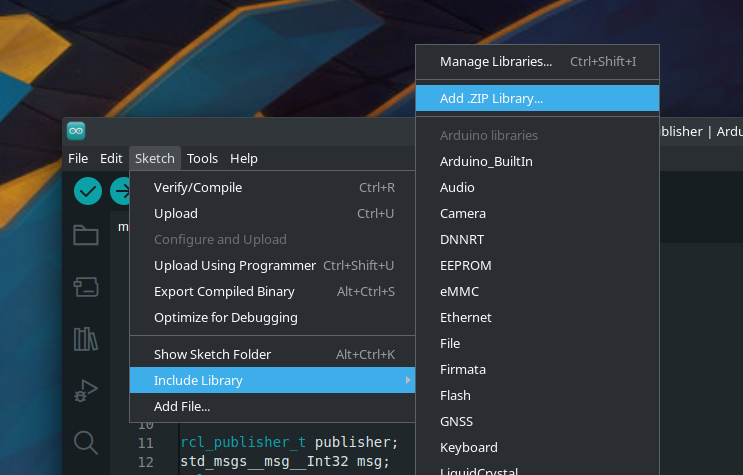743x475 pixels.
Task: Click the Arduino IDE logo in title bar
Action: (x=76, y=131)
